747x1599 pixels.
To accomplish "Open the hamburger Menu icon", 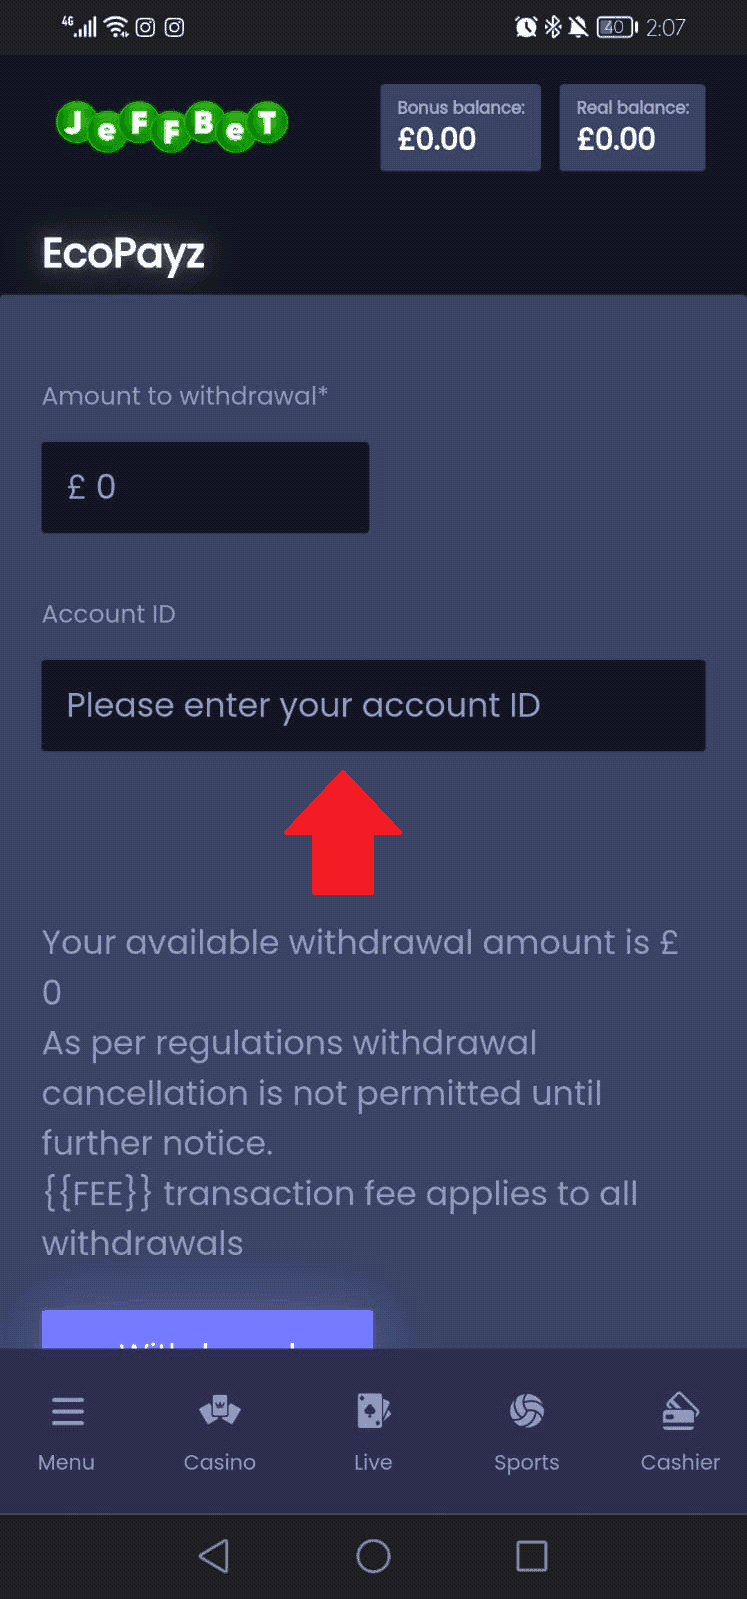I will point(67,1411).
